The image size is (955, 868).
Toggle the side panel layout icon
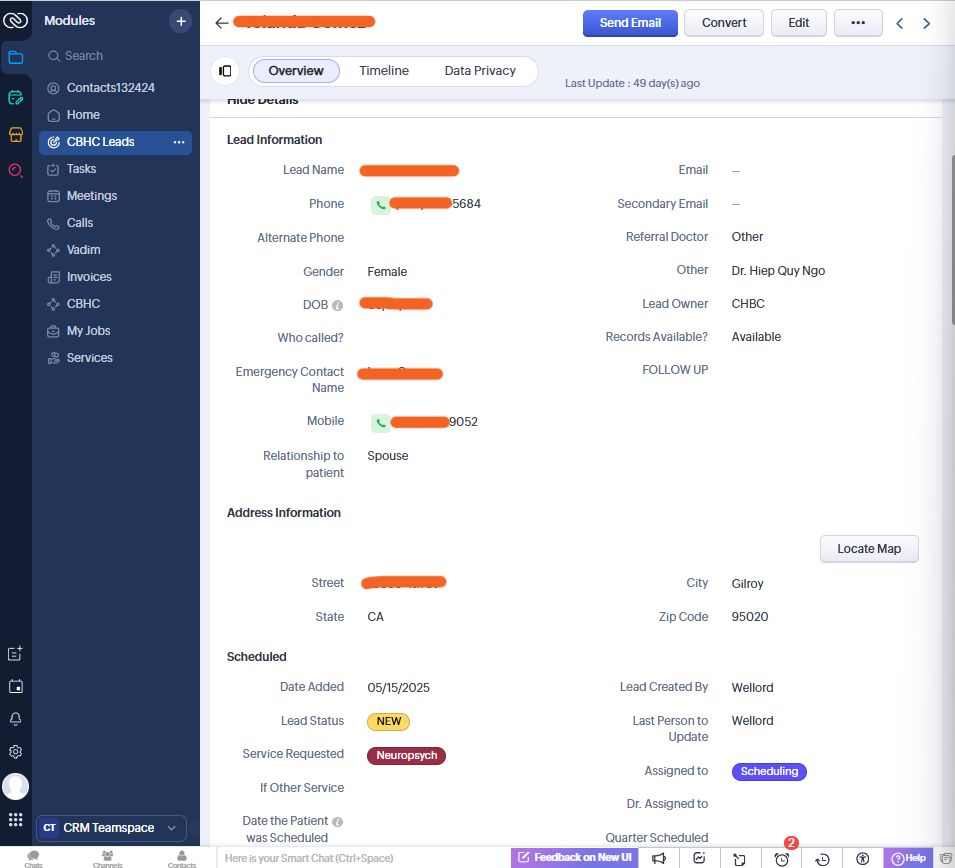(x=225, y=71)
